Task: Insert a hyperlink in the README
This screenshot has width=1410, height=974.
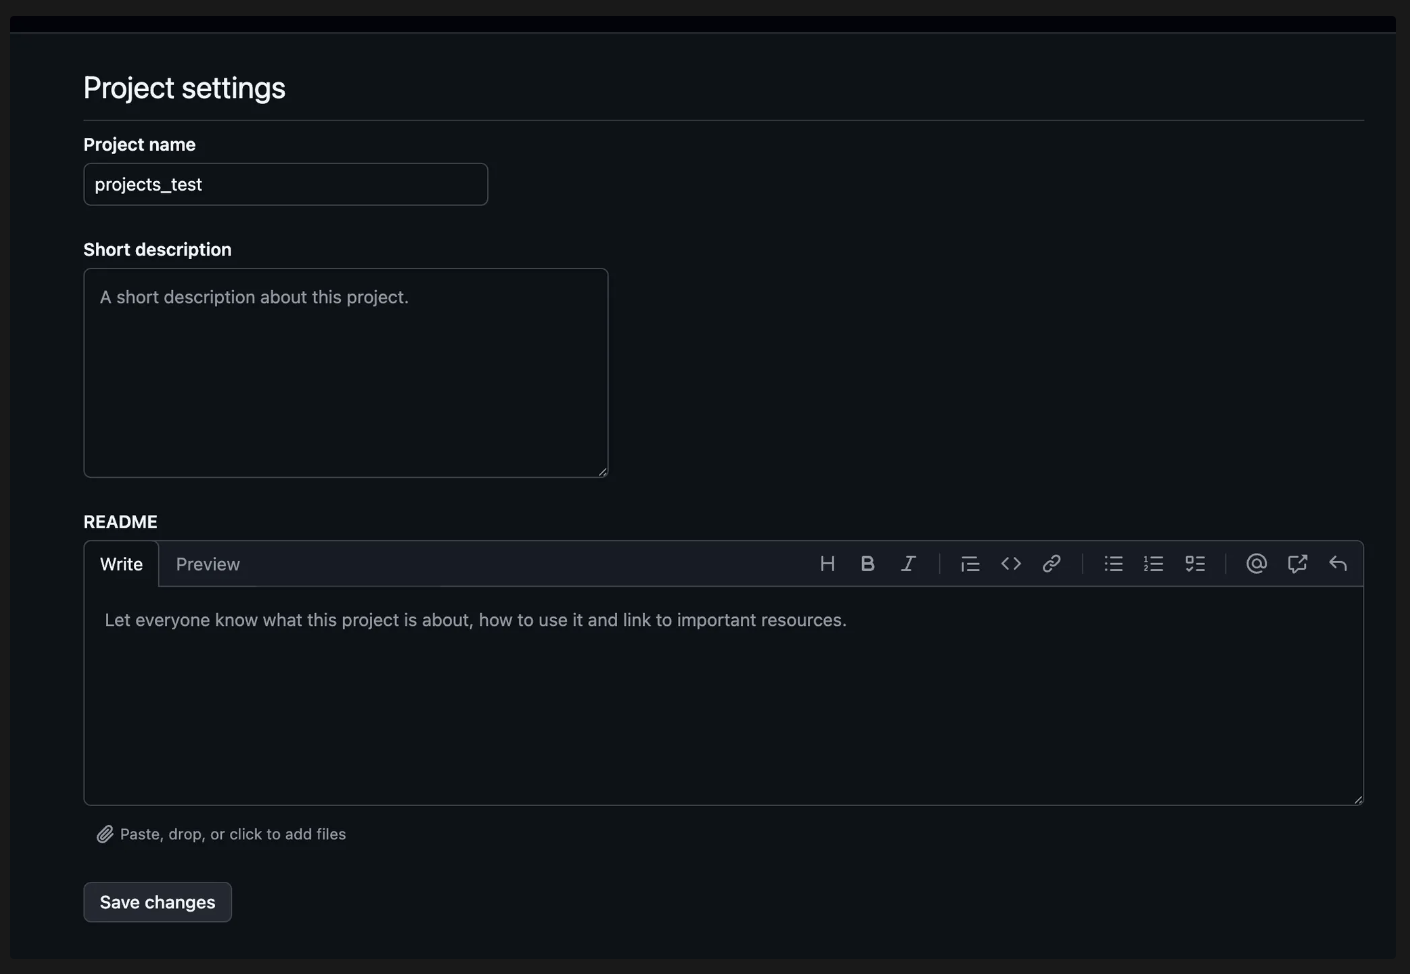Action: (1051, 563)
